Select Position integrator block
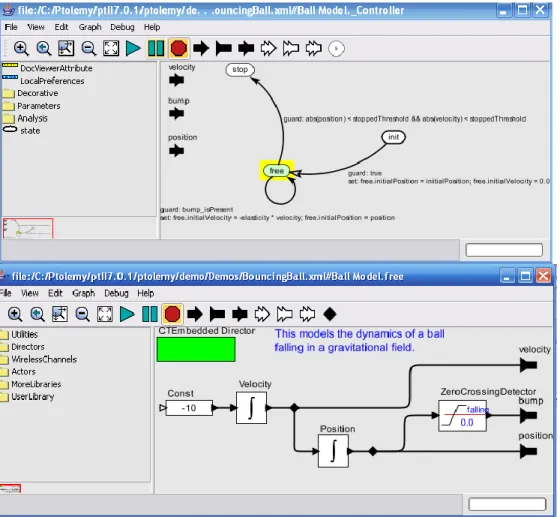 (x=334, y=451)
